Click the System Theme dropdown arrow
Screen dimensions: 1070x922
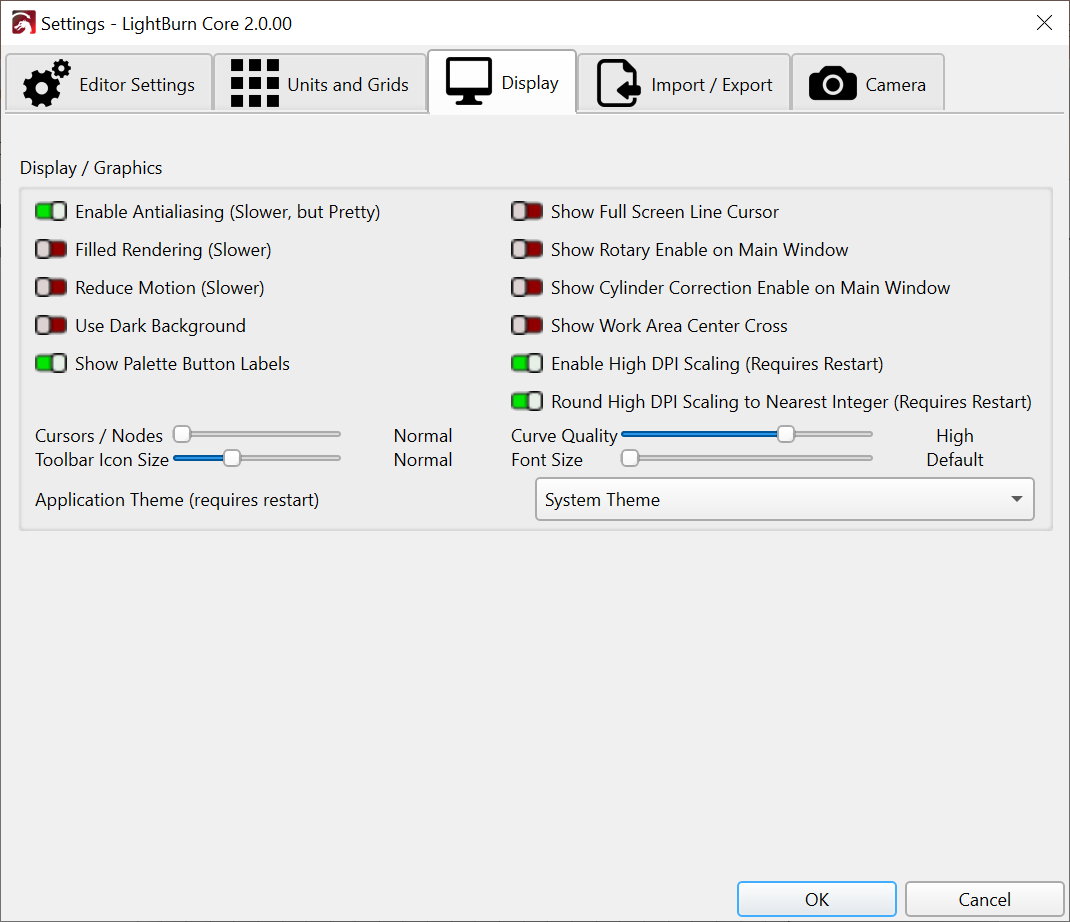(x=1016, y=500)
